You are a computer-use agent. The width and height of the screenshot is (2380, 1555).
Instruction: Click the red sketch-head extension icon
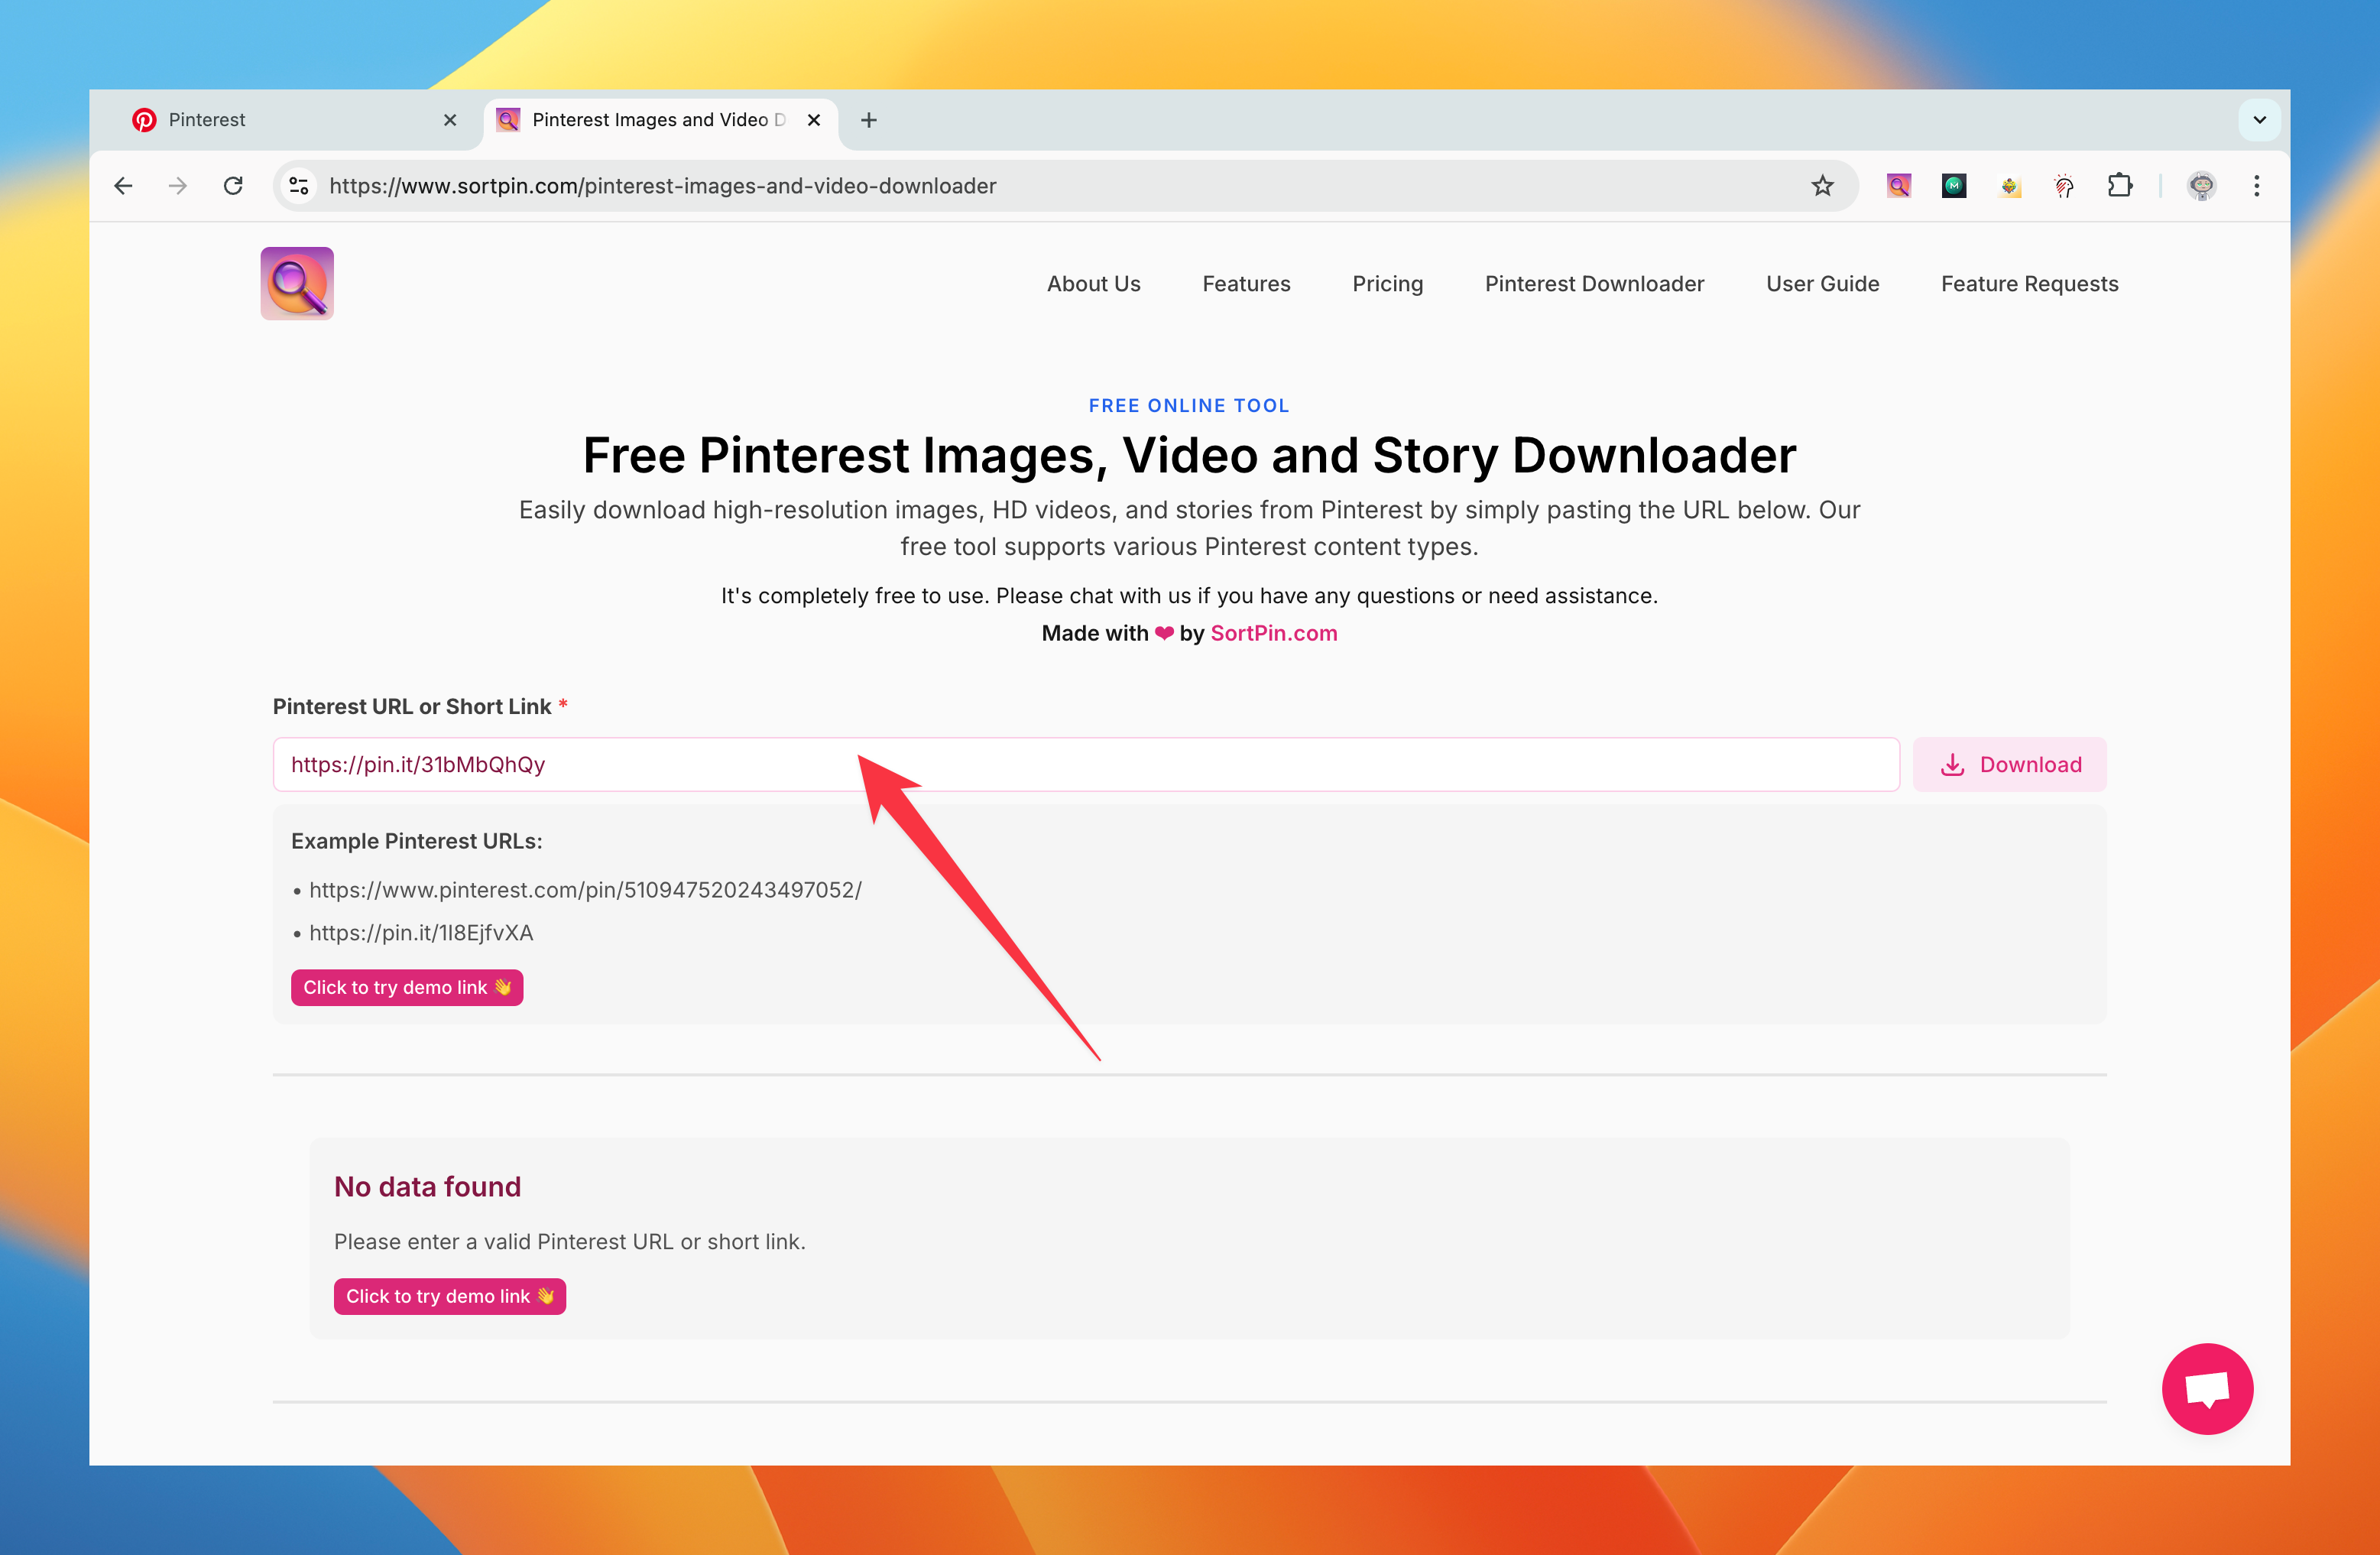2064,185
